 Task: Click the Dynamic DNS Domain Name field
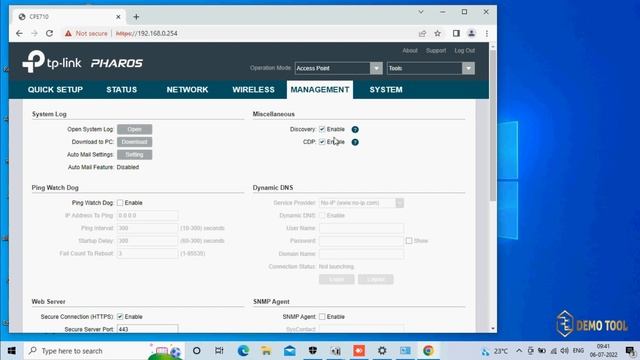point(361,254)
